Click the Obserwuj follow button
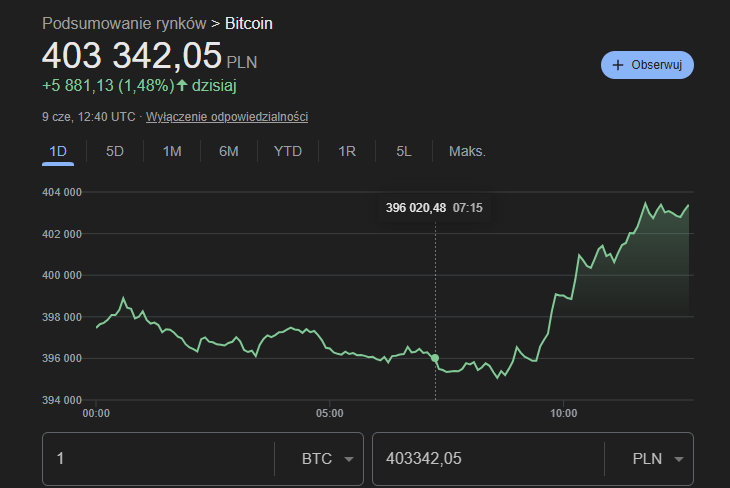This screenshot has height=488, width=730. pyautogui.click(x=647, y=65)
